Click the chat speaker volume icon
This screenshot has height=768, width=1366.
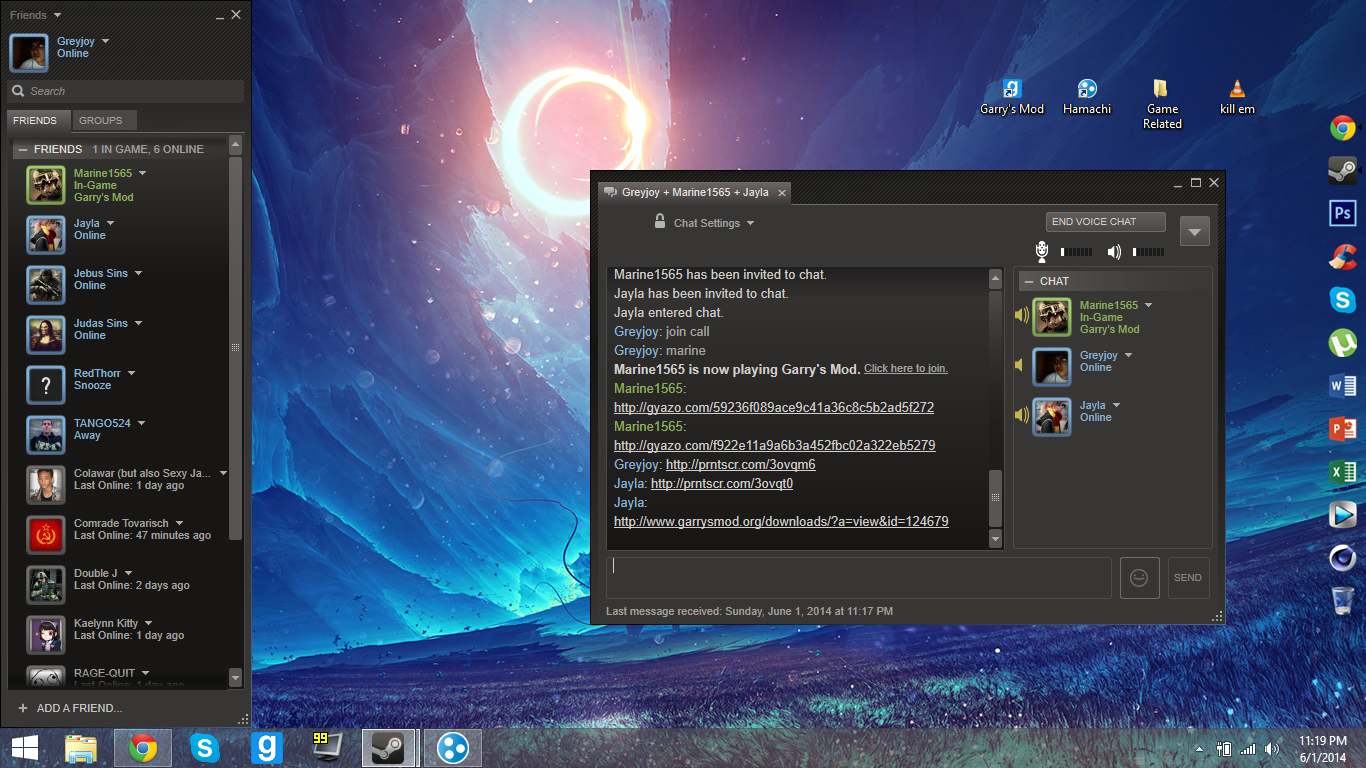point(1114,252)
